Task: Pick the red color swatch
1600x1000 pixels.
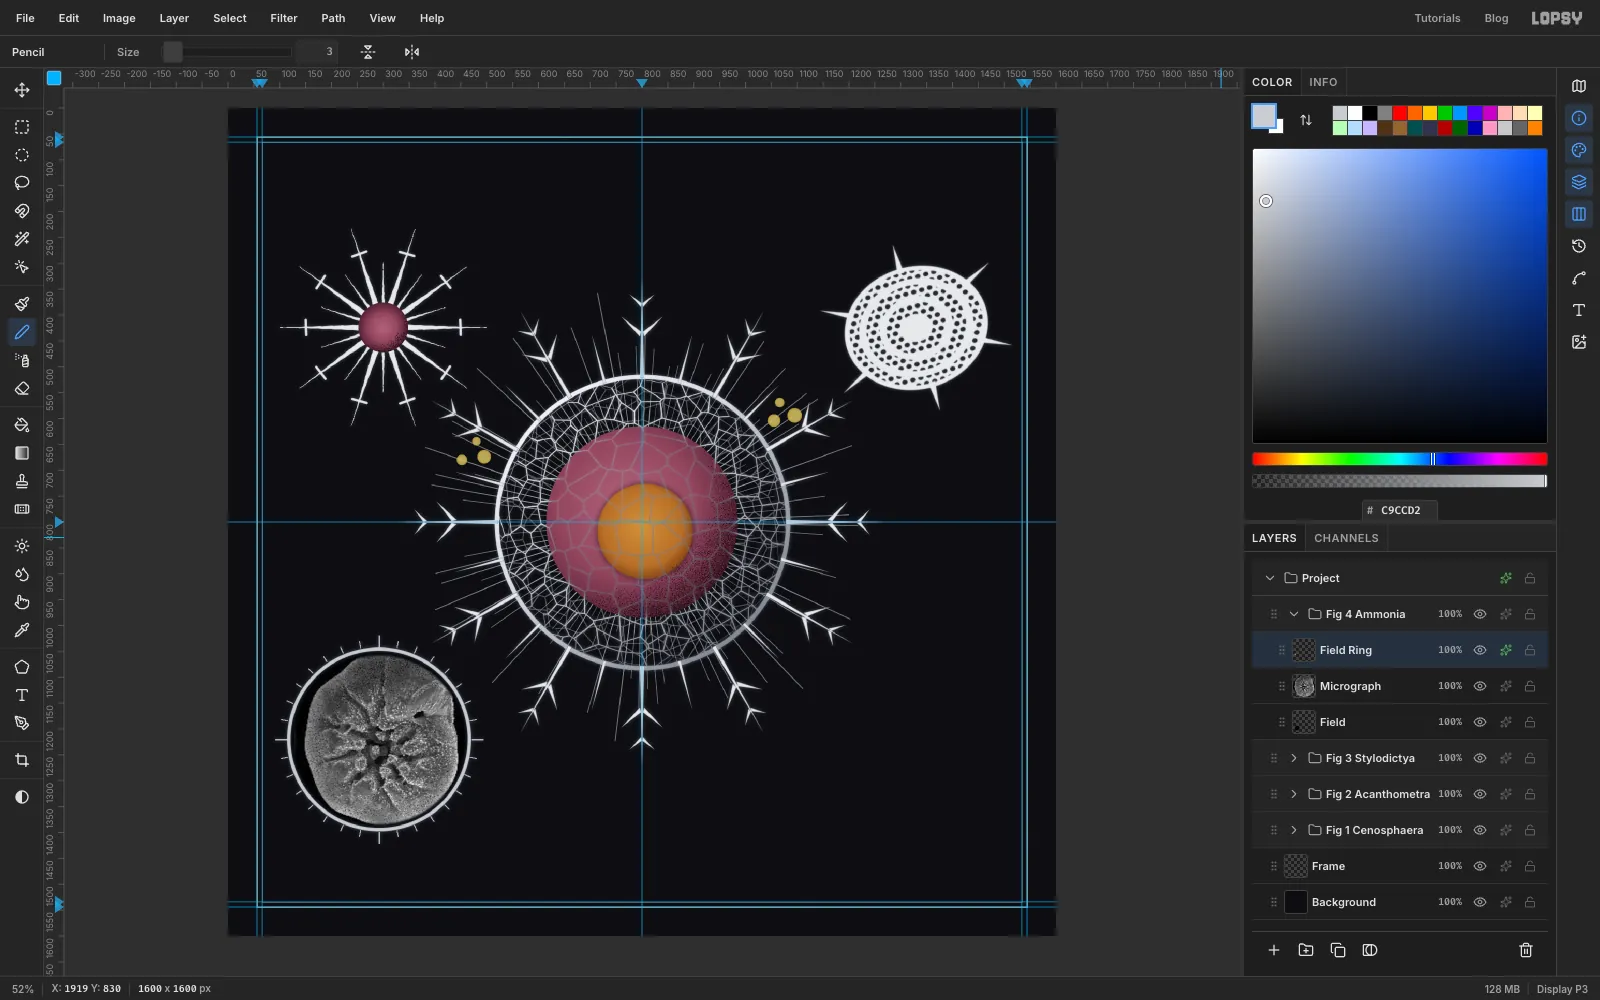Action: coord(1399,113)
